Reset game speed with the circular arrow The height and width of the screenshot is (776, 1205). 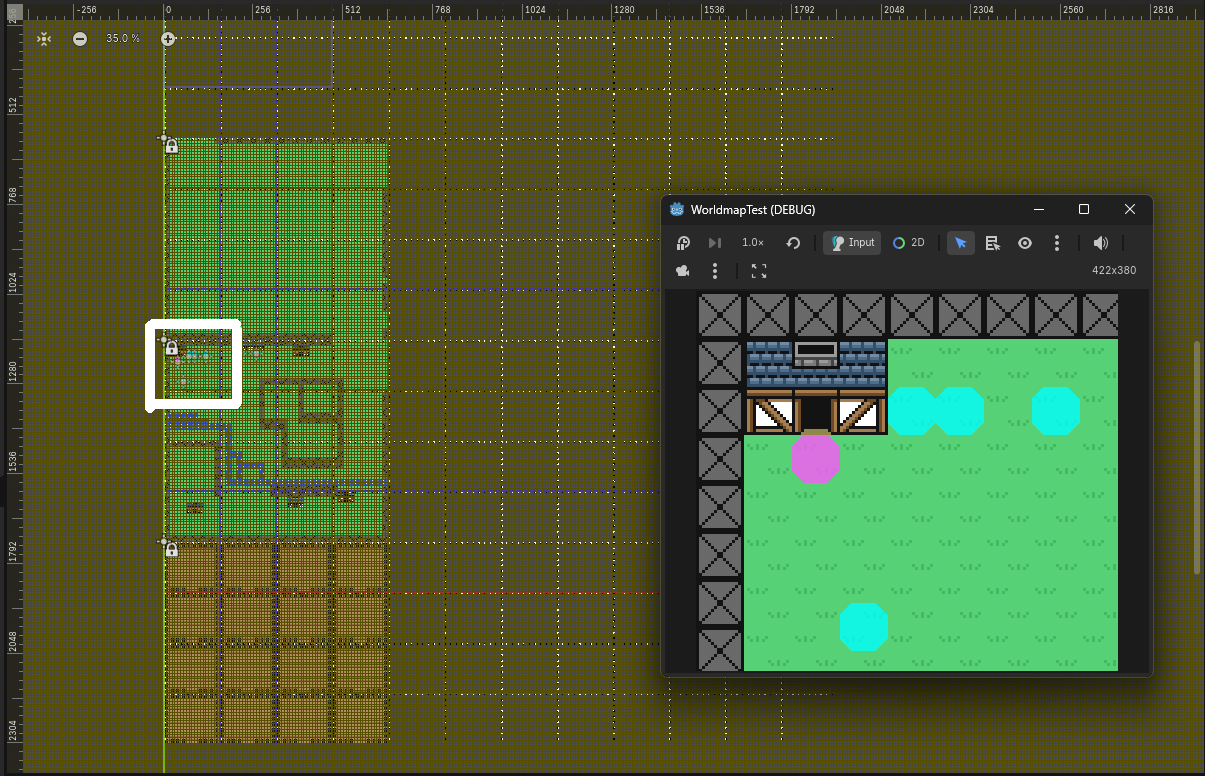793,243
